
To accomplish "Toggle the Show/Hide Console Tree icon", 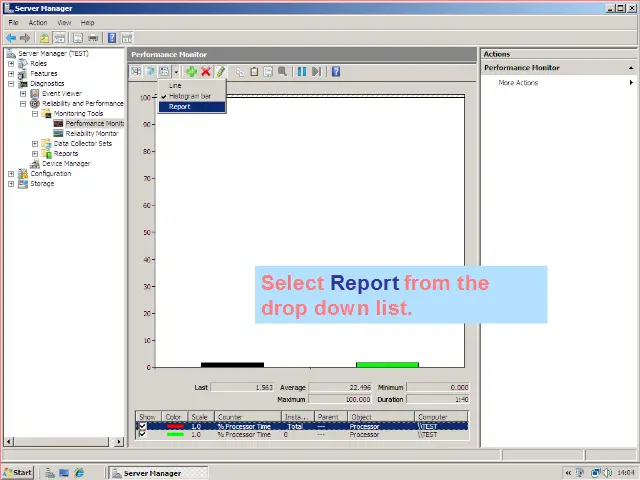I will (60, 38).
